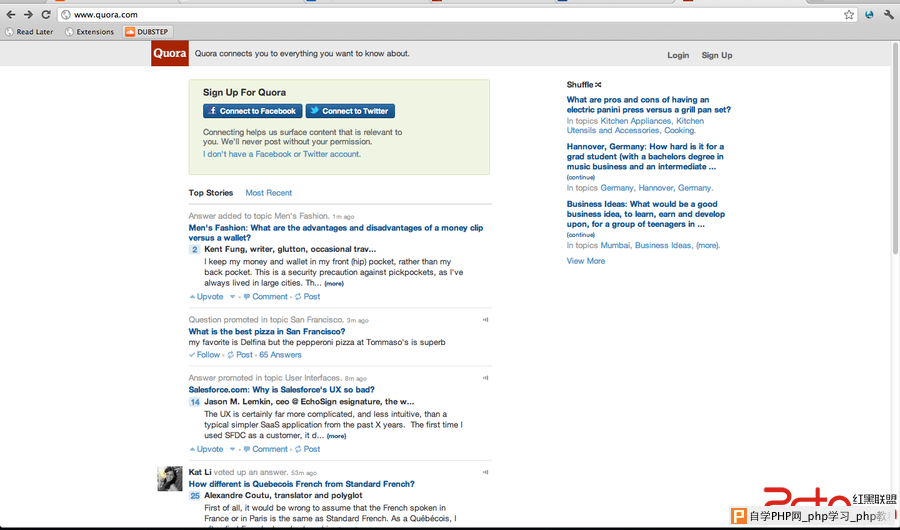The height and width of the screenshot is (530, 900).
Task: Open best pizza in San Francisco question
Action: point(267,331)
